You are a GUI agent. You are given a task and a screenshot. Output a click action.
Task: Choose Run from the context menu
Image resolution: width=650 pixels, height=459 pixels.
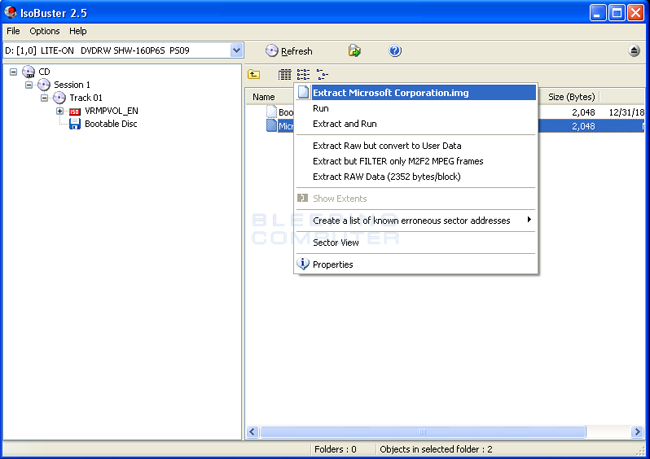[416, 108]
